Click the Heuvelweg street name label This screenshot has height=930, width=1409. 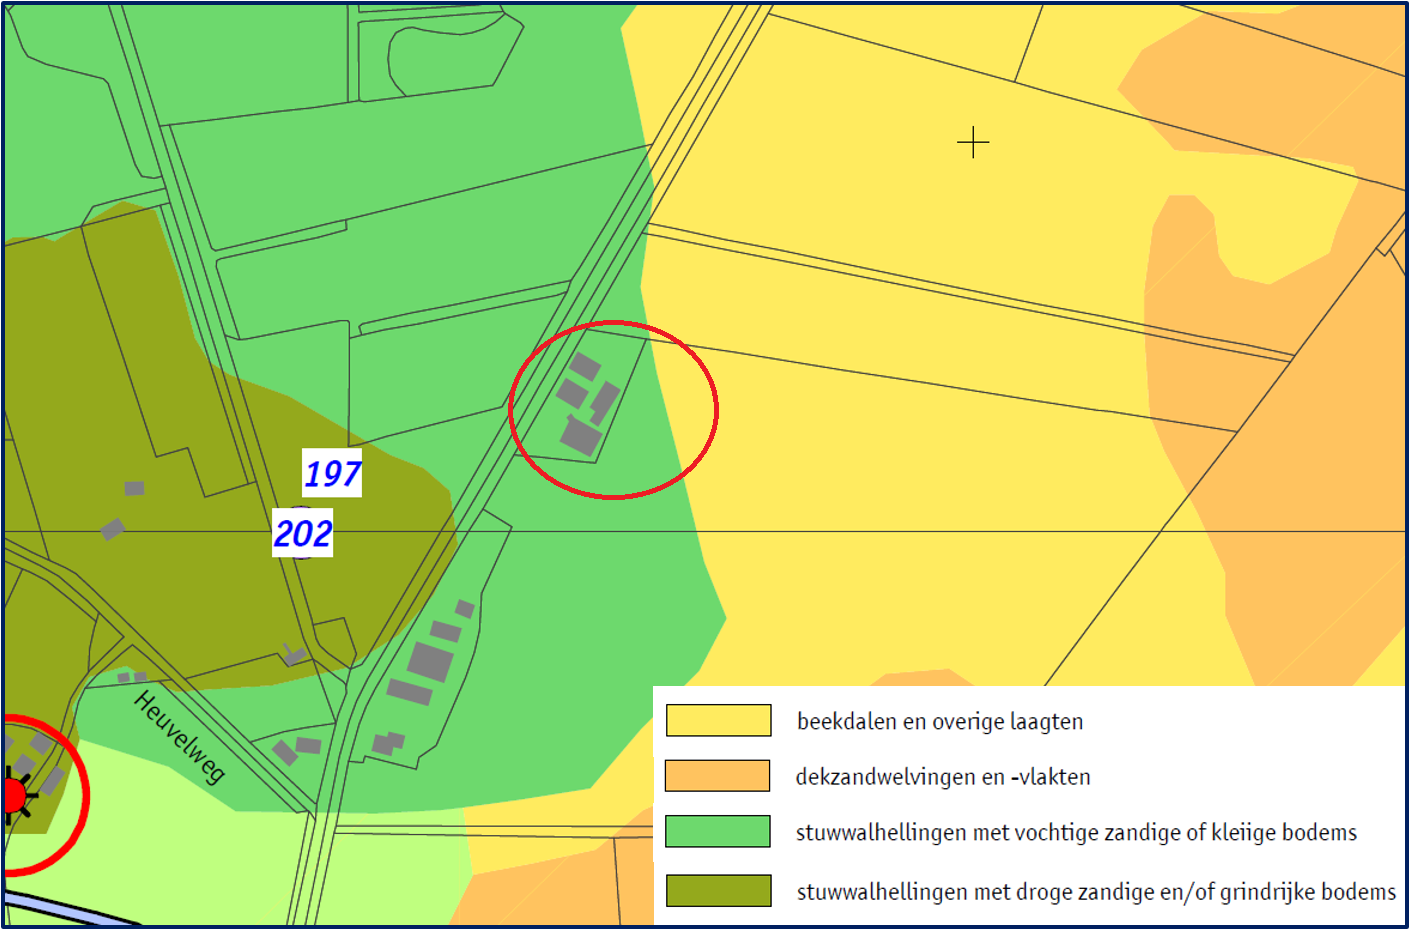pyautogui.click(x=180, y=737)
